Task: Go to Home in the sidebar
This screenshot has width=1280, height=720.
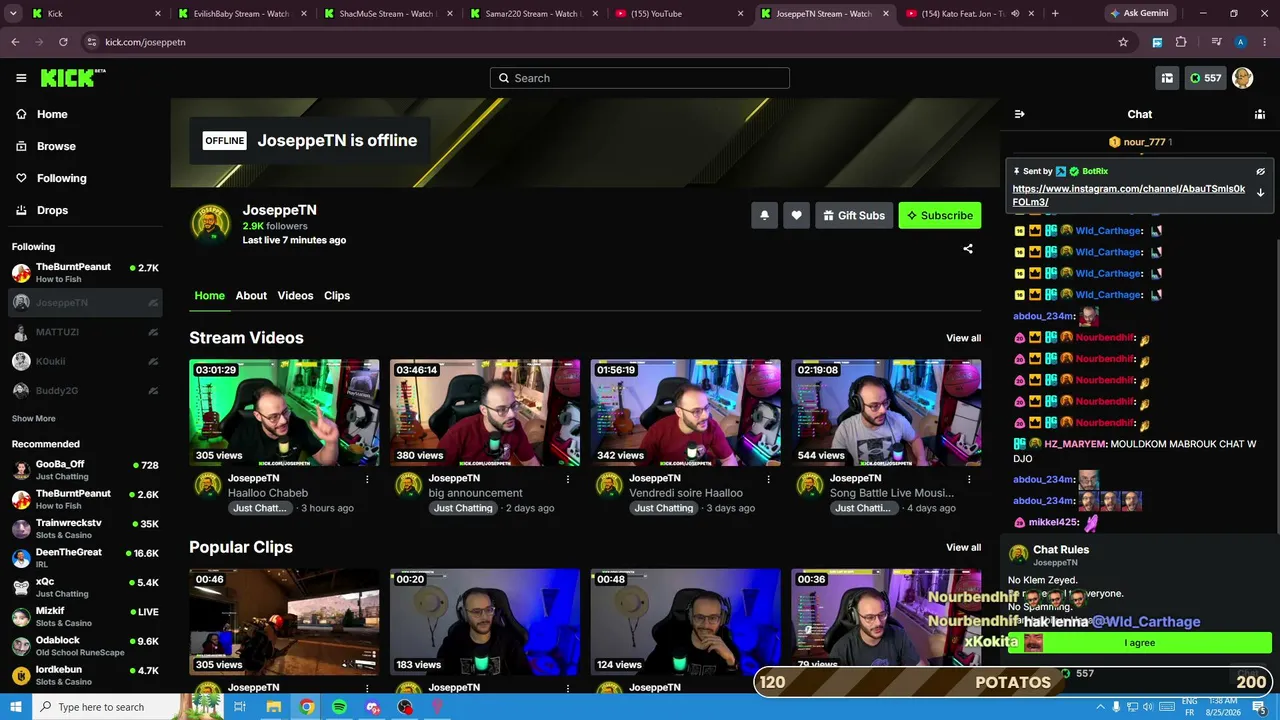Action: (52, 114)
